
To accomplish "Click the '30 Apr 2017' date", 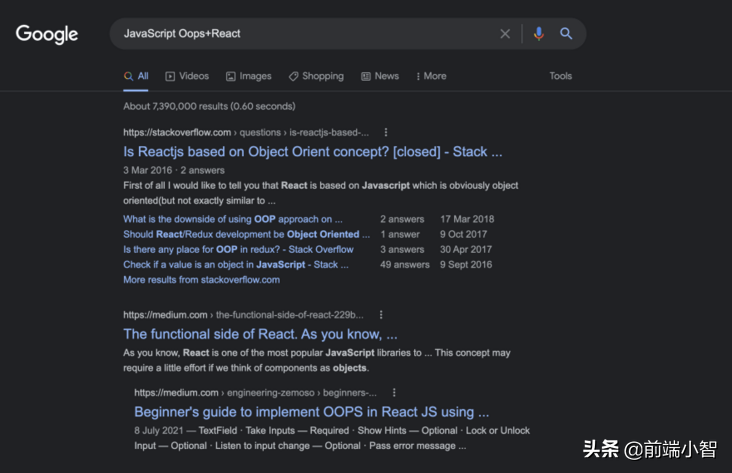I will [x=465, y=250].
